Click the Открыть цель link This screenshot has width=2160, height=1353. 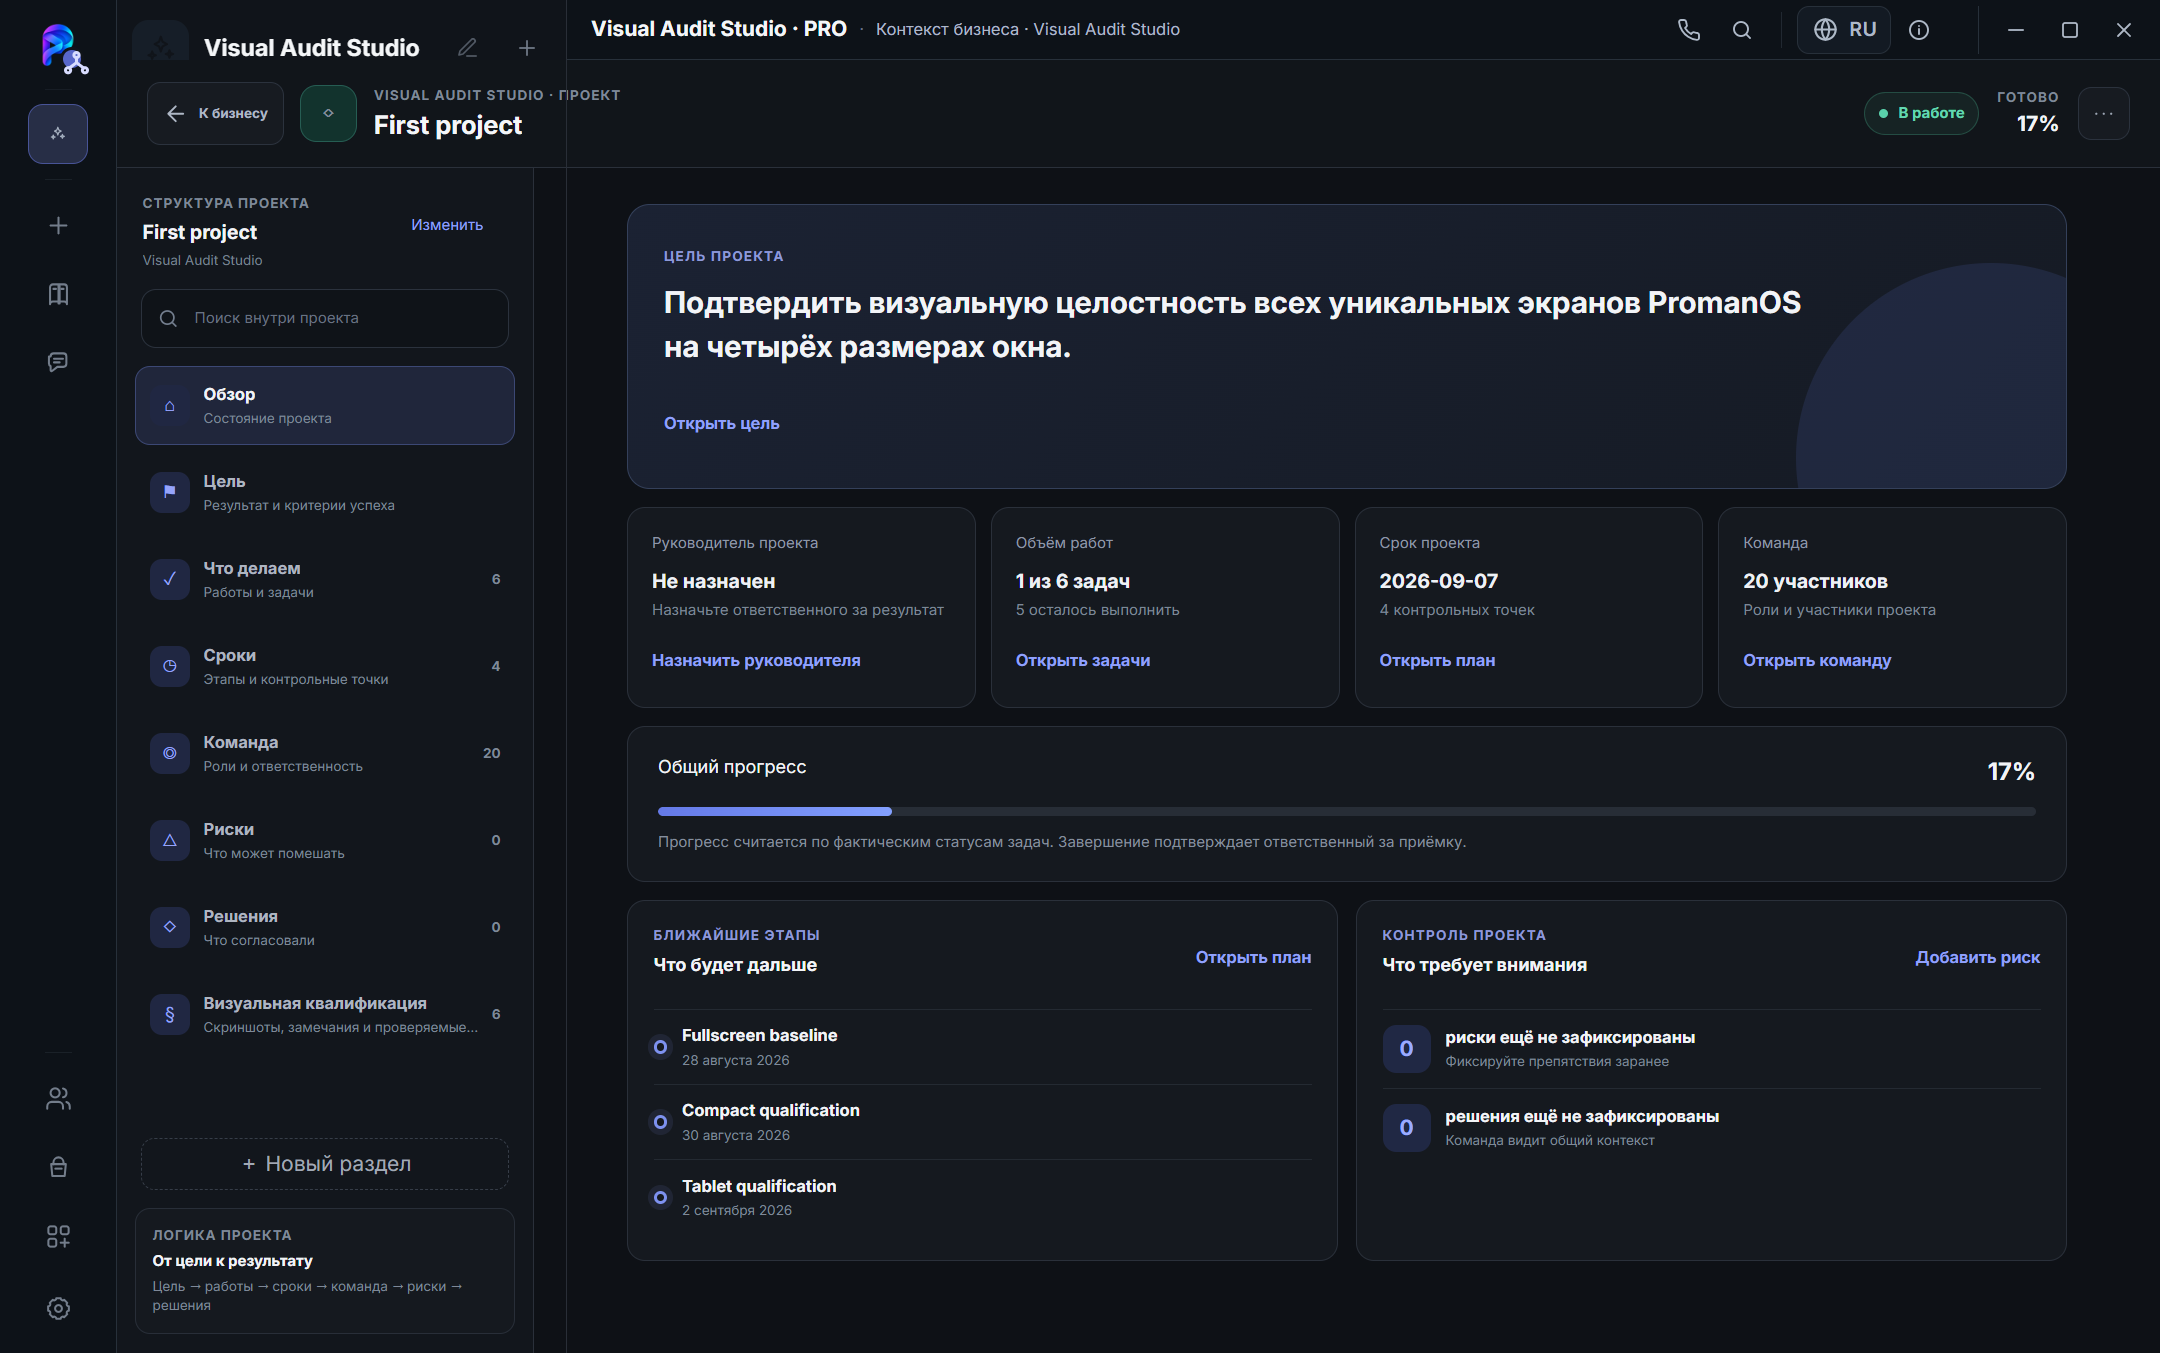coord(721,423)
